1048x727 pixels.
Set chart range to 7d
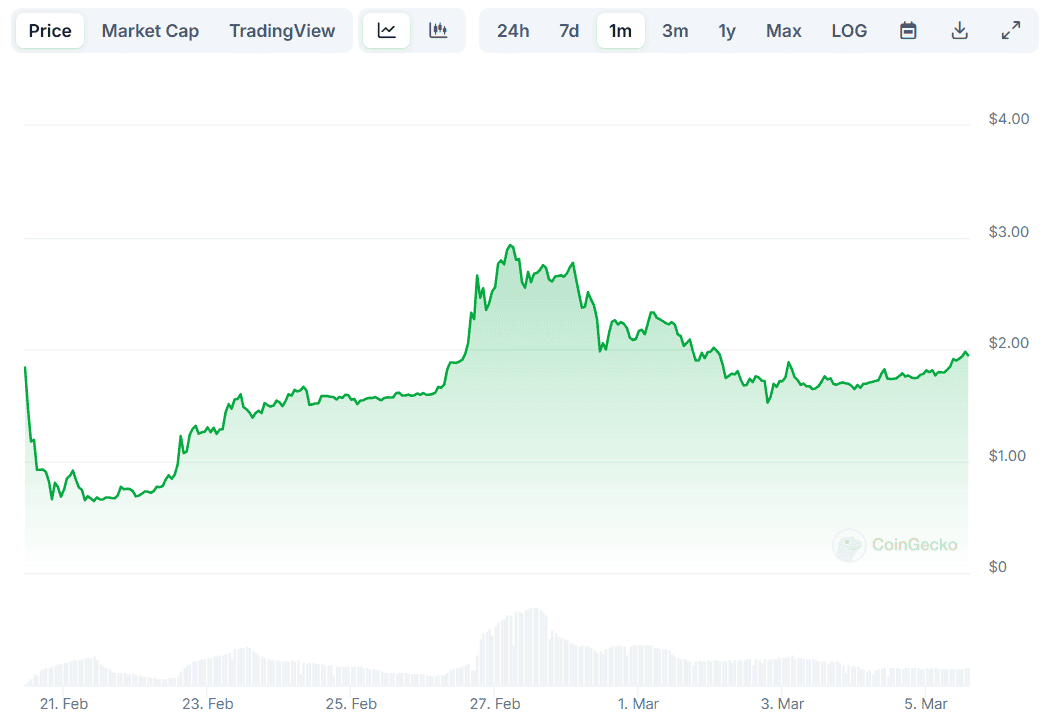click(x=569, y=31)
